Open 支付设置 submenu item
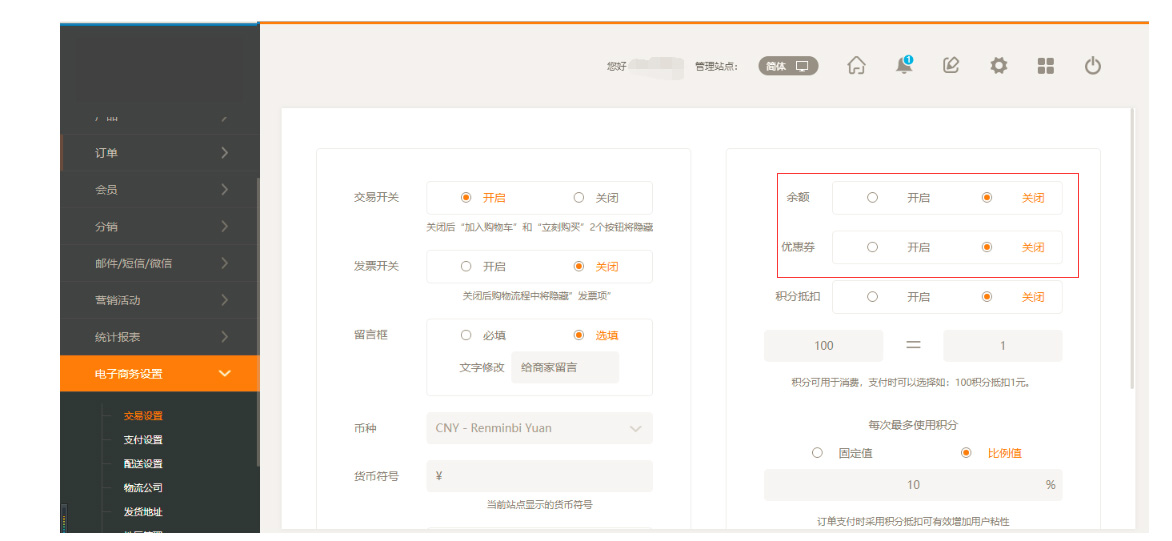 tap(143, 440)
